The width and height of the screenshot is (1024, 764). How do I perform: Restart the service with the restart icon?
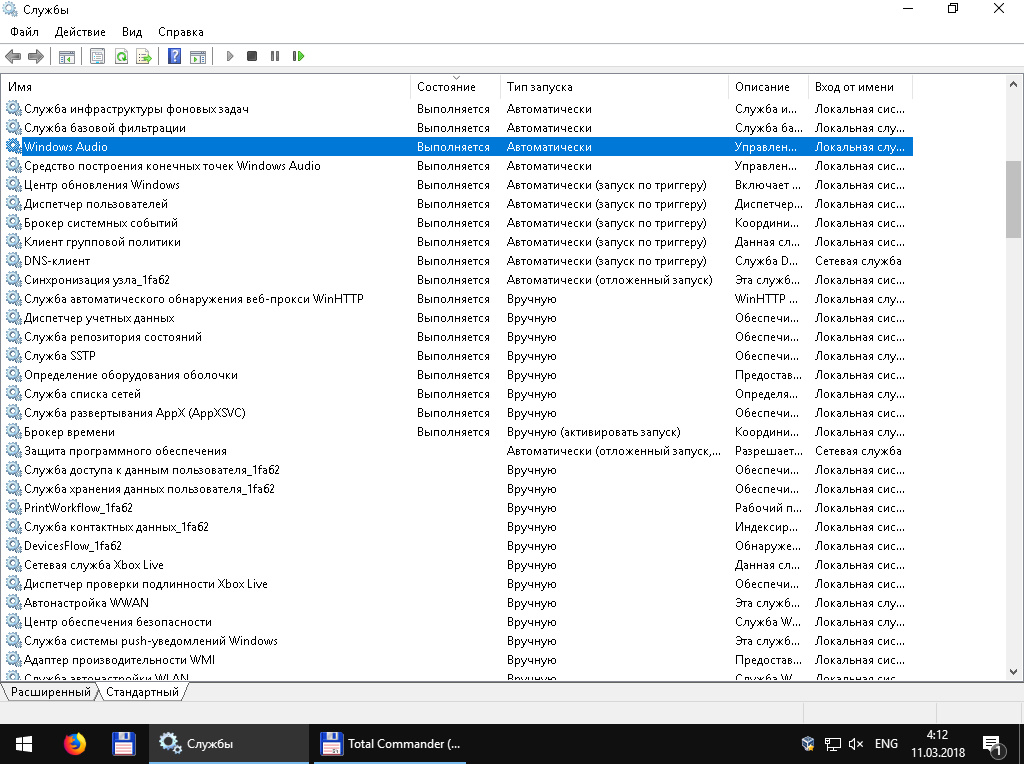(x=298, y=56)
